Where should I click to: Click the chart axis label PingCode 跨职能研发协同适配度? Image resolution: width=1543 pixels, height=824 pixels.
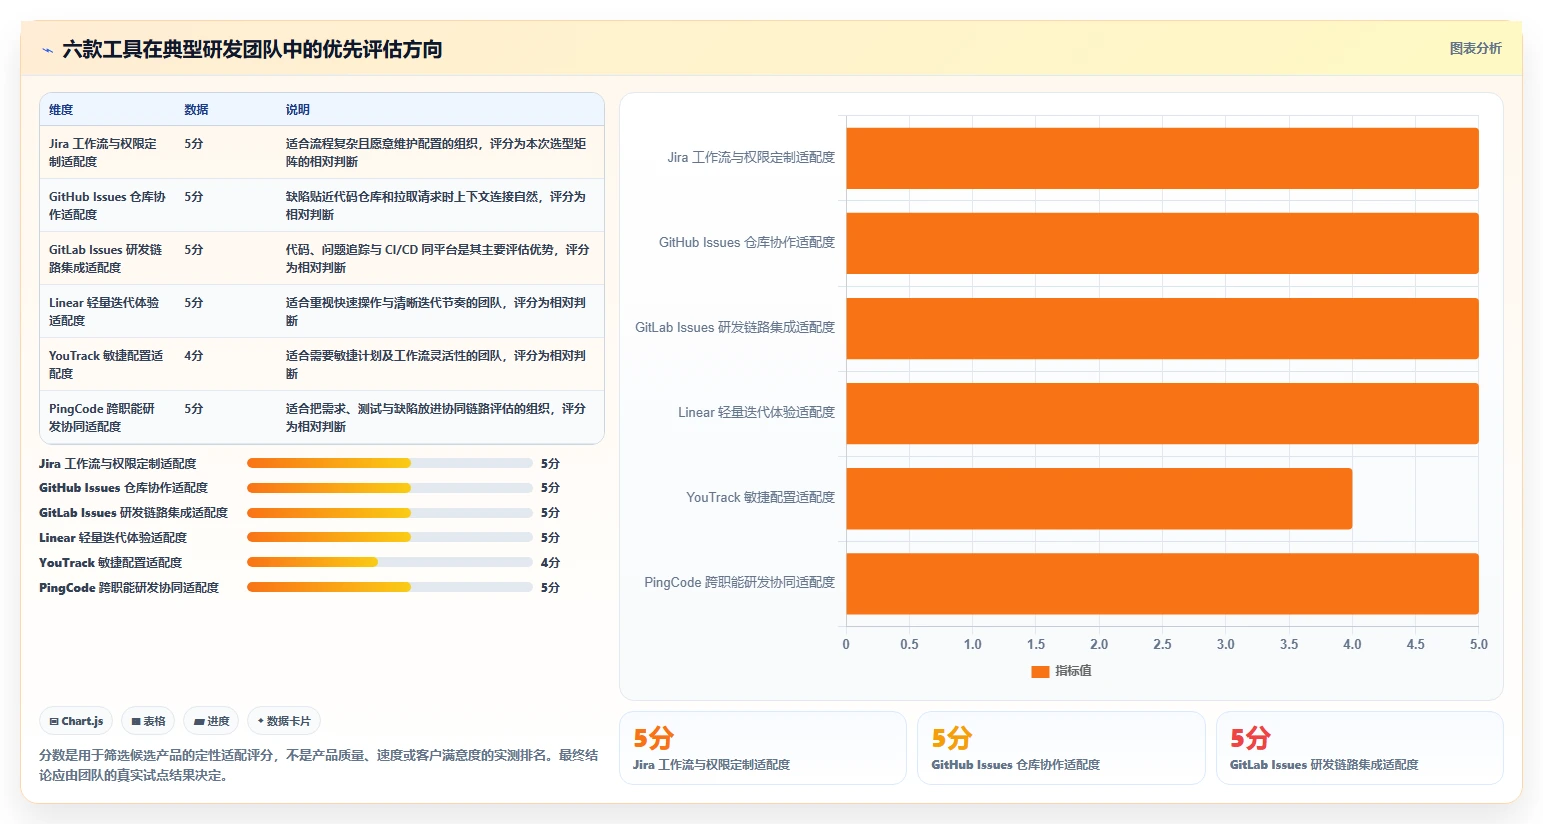click(739, 582)
